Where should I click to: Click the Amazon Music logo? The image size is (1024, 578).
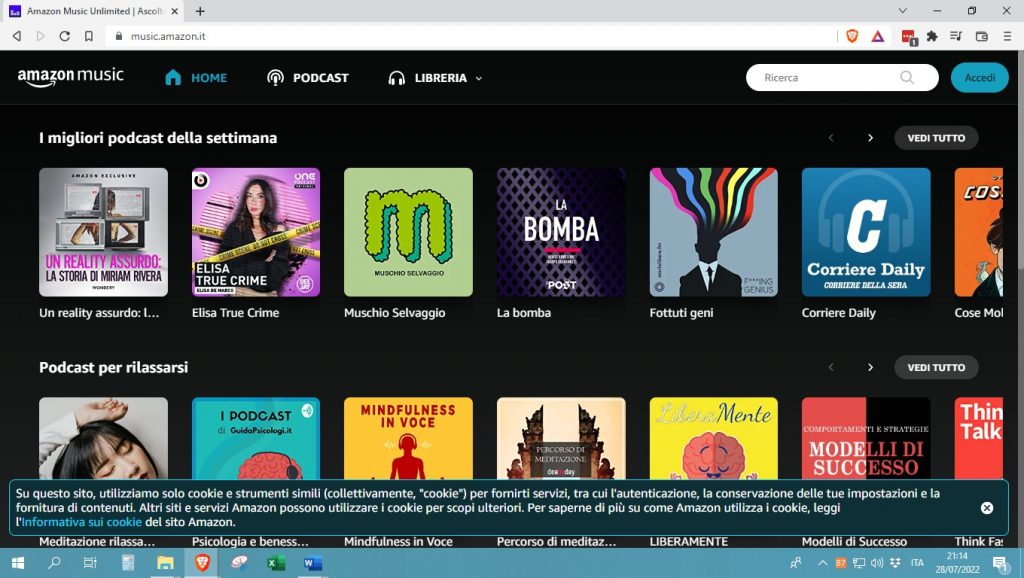[70, 76]
